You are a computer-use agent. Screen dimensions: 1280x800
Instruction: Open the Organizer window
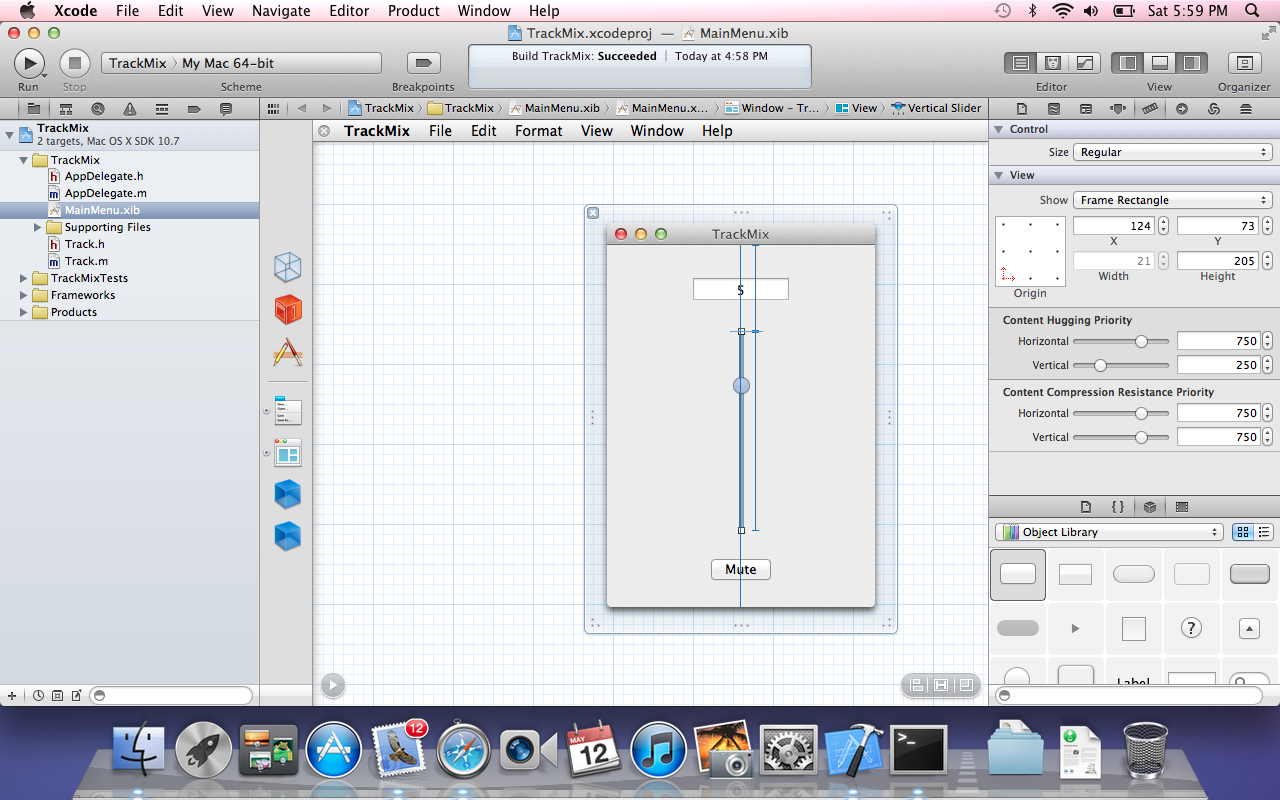tap(1244, 63)
